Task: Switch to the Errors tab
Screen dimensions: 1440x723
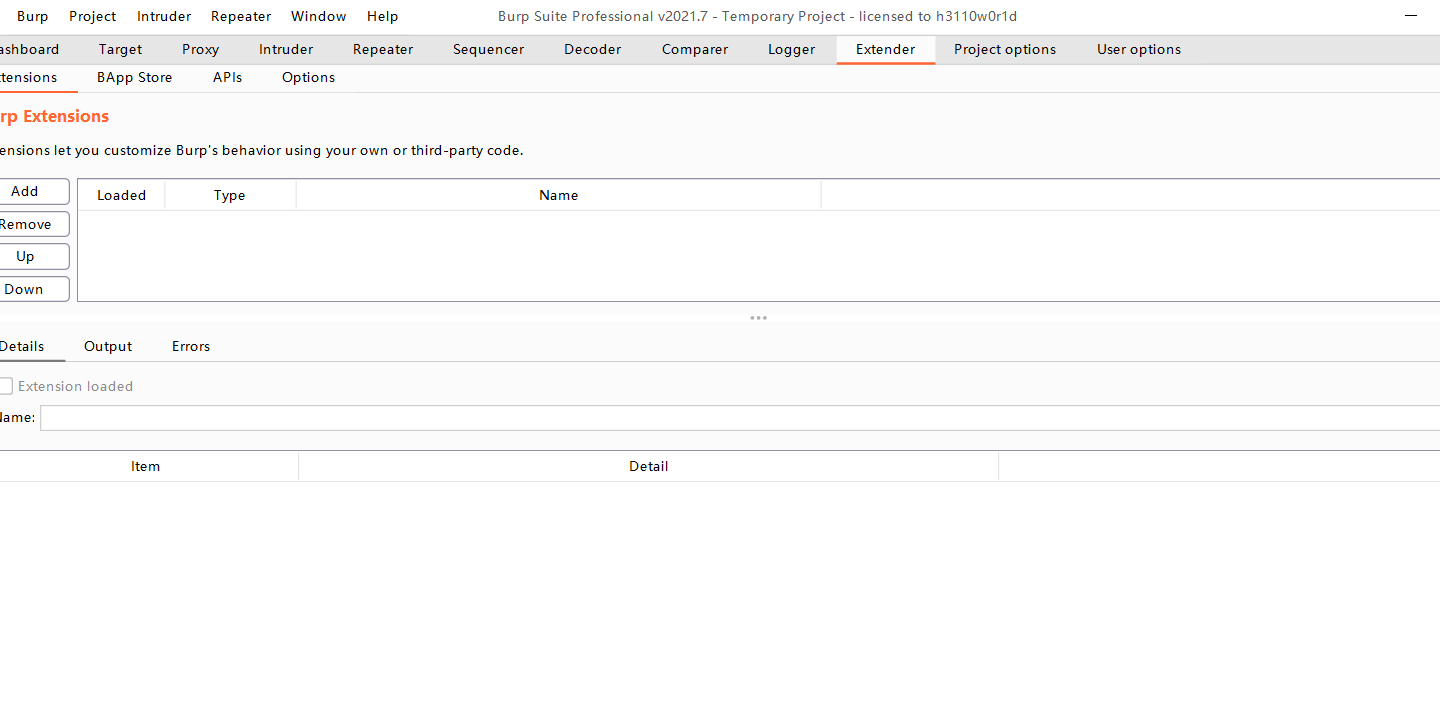Action: [x=191, y=346]
